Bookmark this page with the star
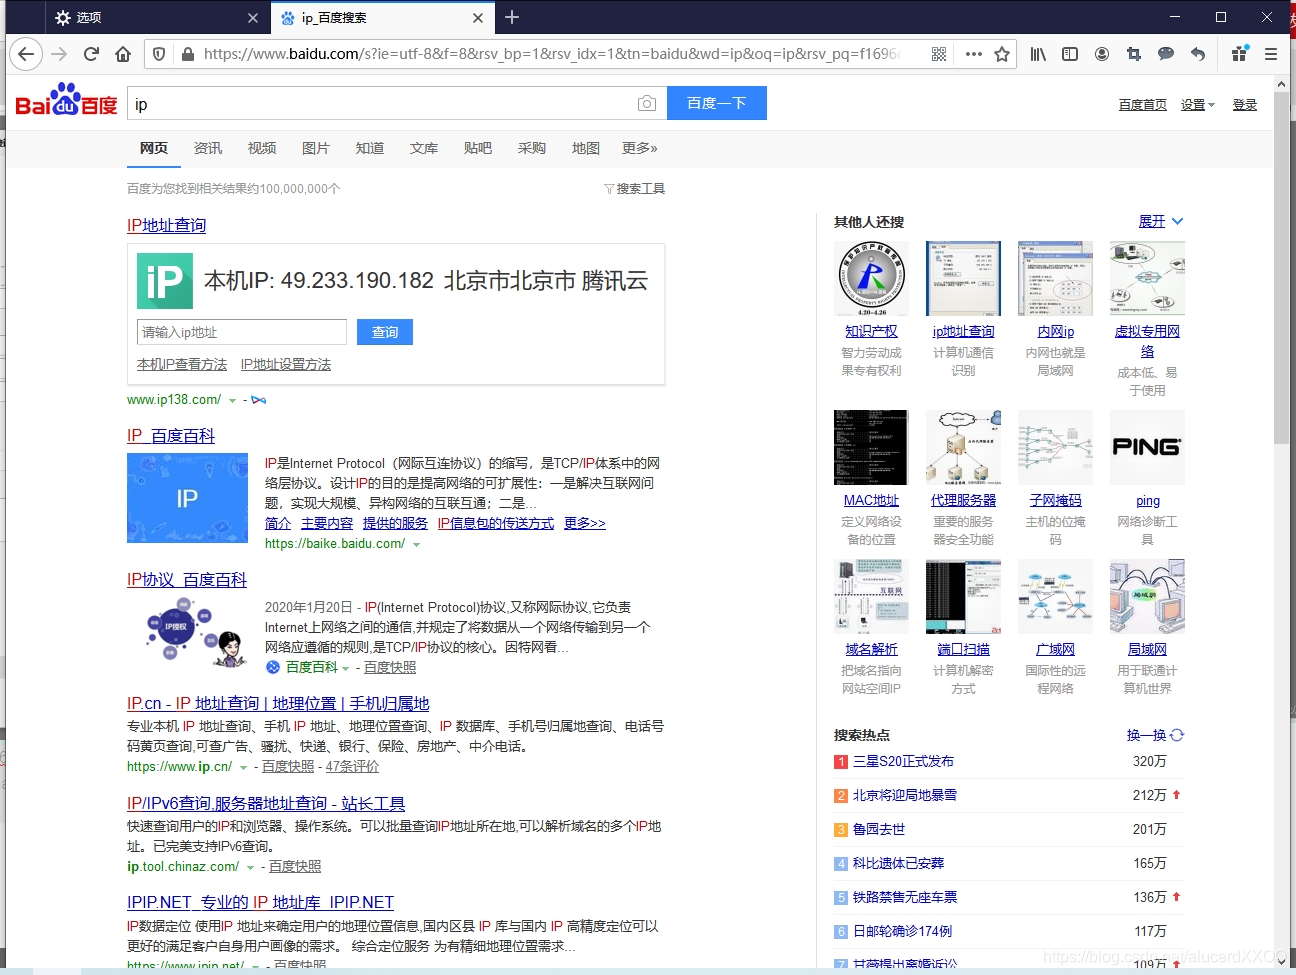 [1002, 54]
